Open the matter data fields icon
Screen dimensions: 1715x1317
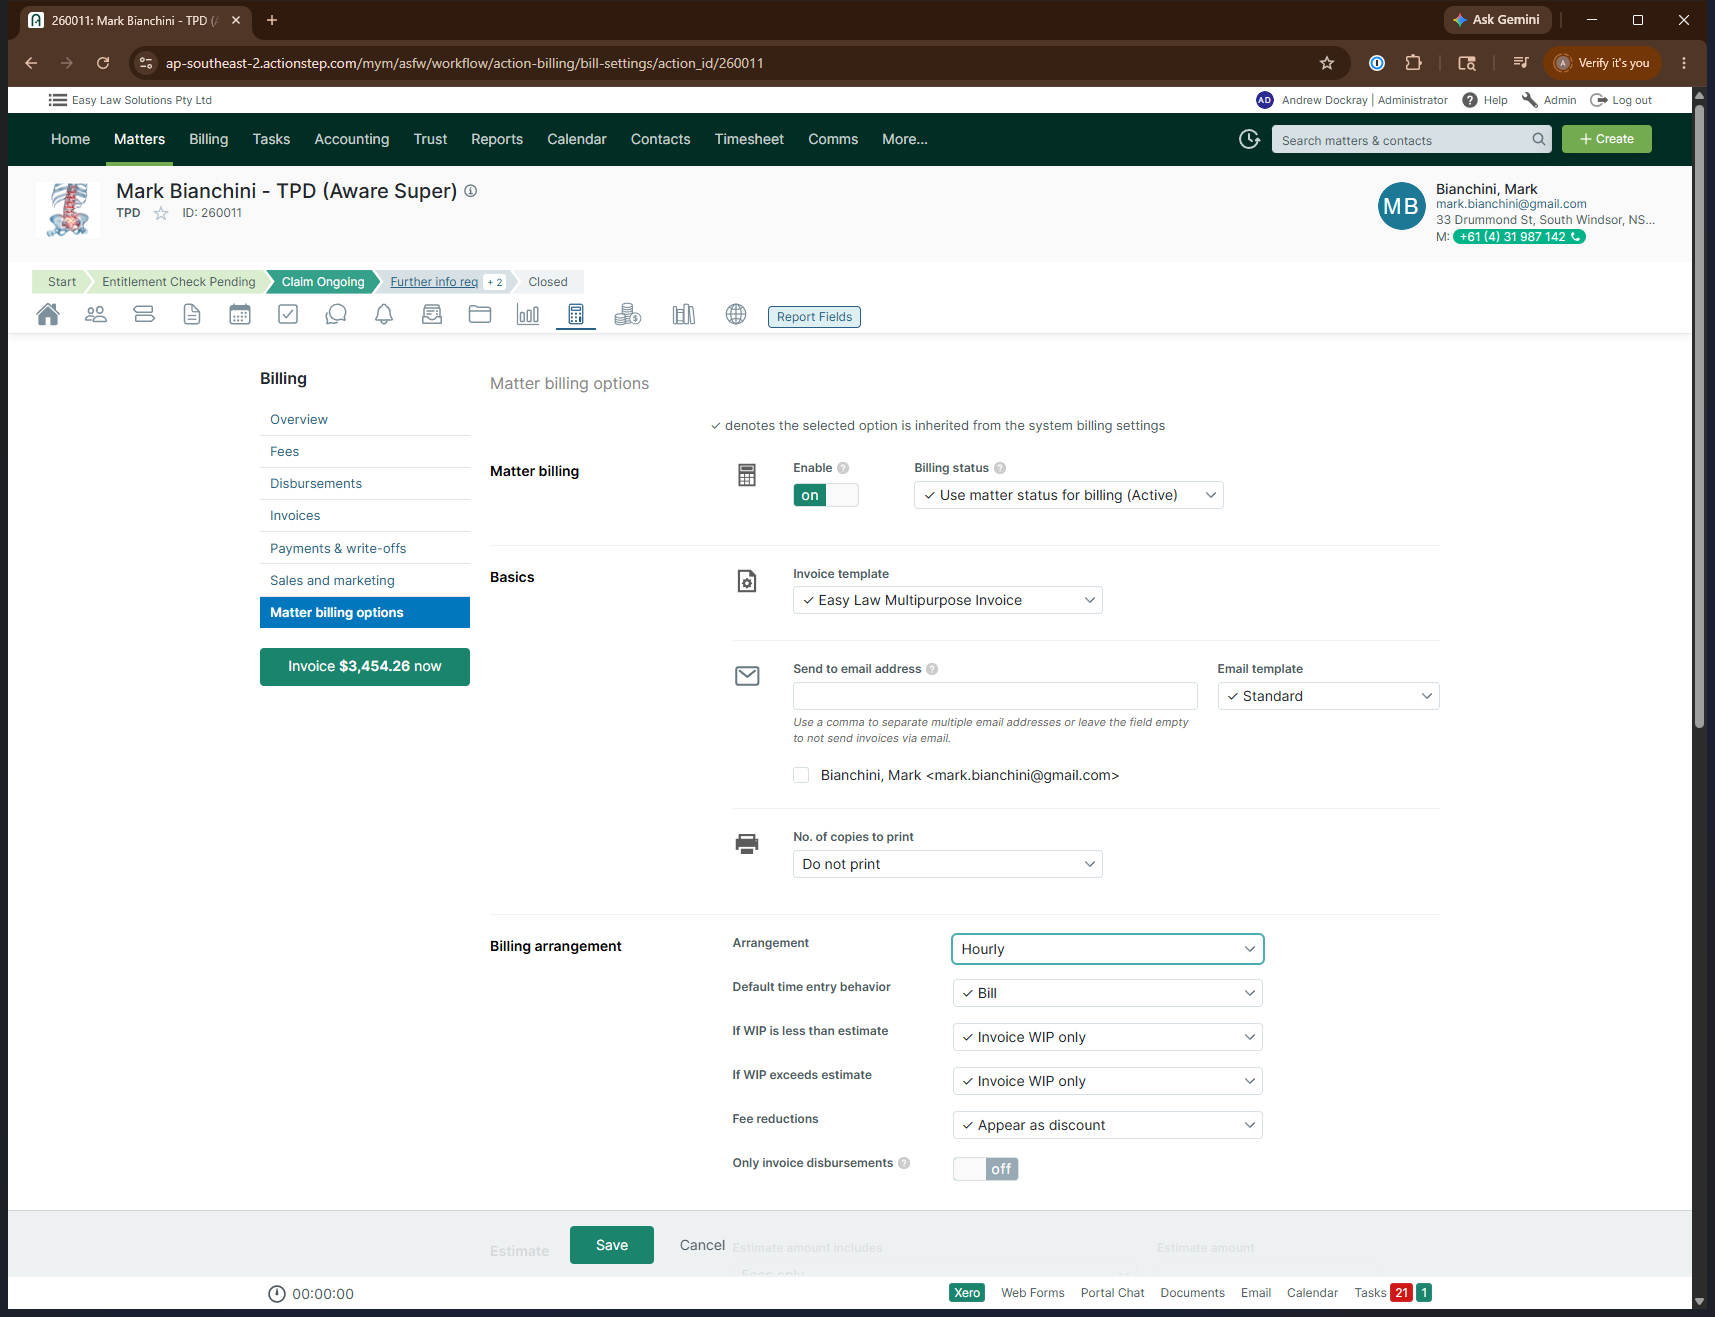click(144, 315)
